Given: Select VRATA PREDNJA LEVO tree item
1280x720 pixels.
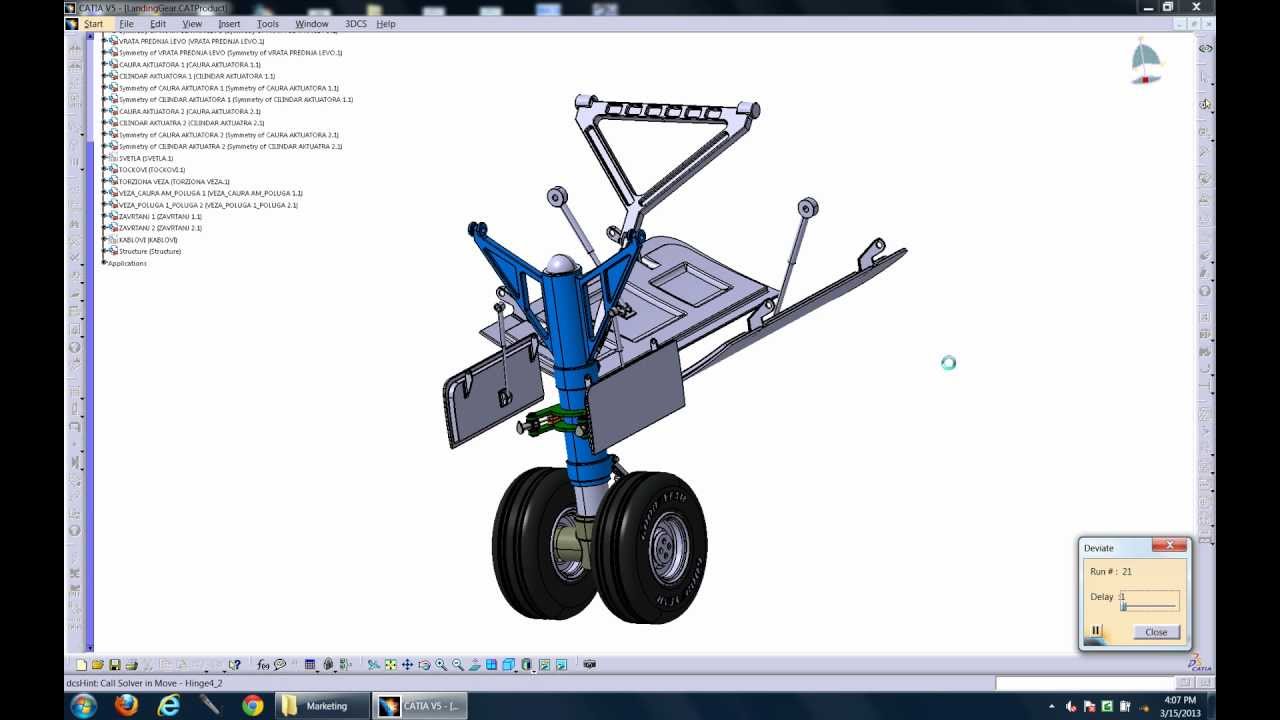Looking at the screenshot, I should 191,41.
